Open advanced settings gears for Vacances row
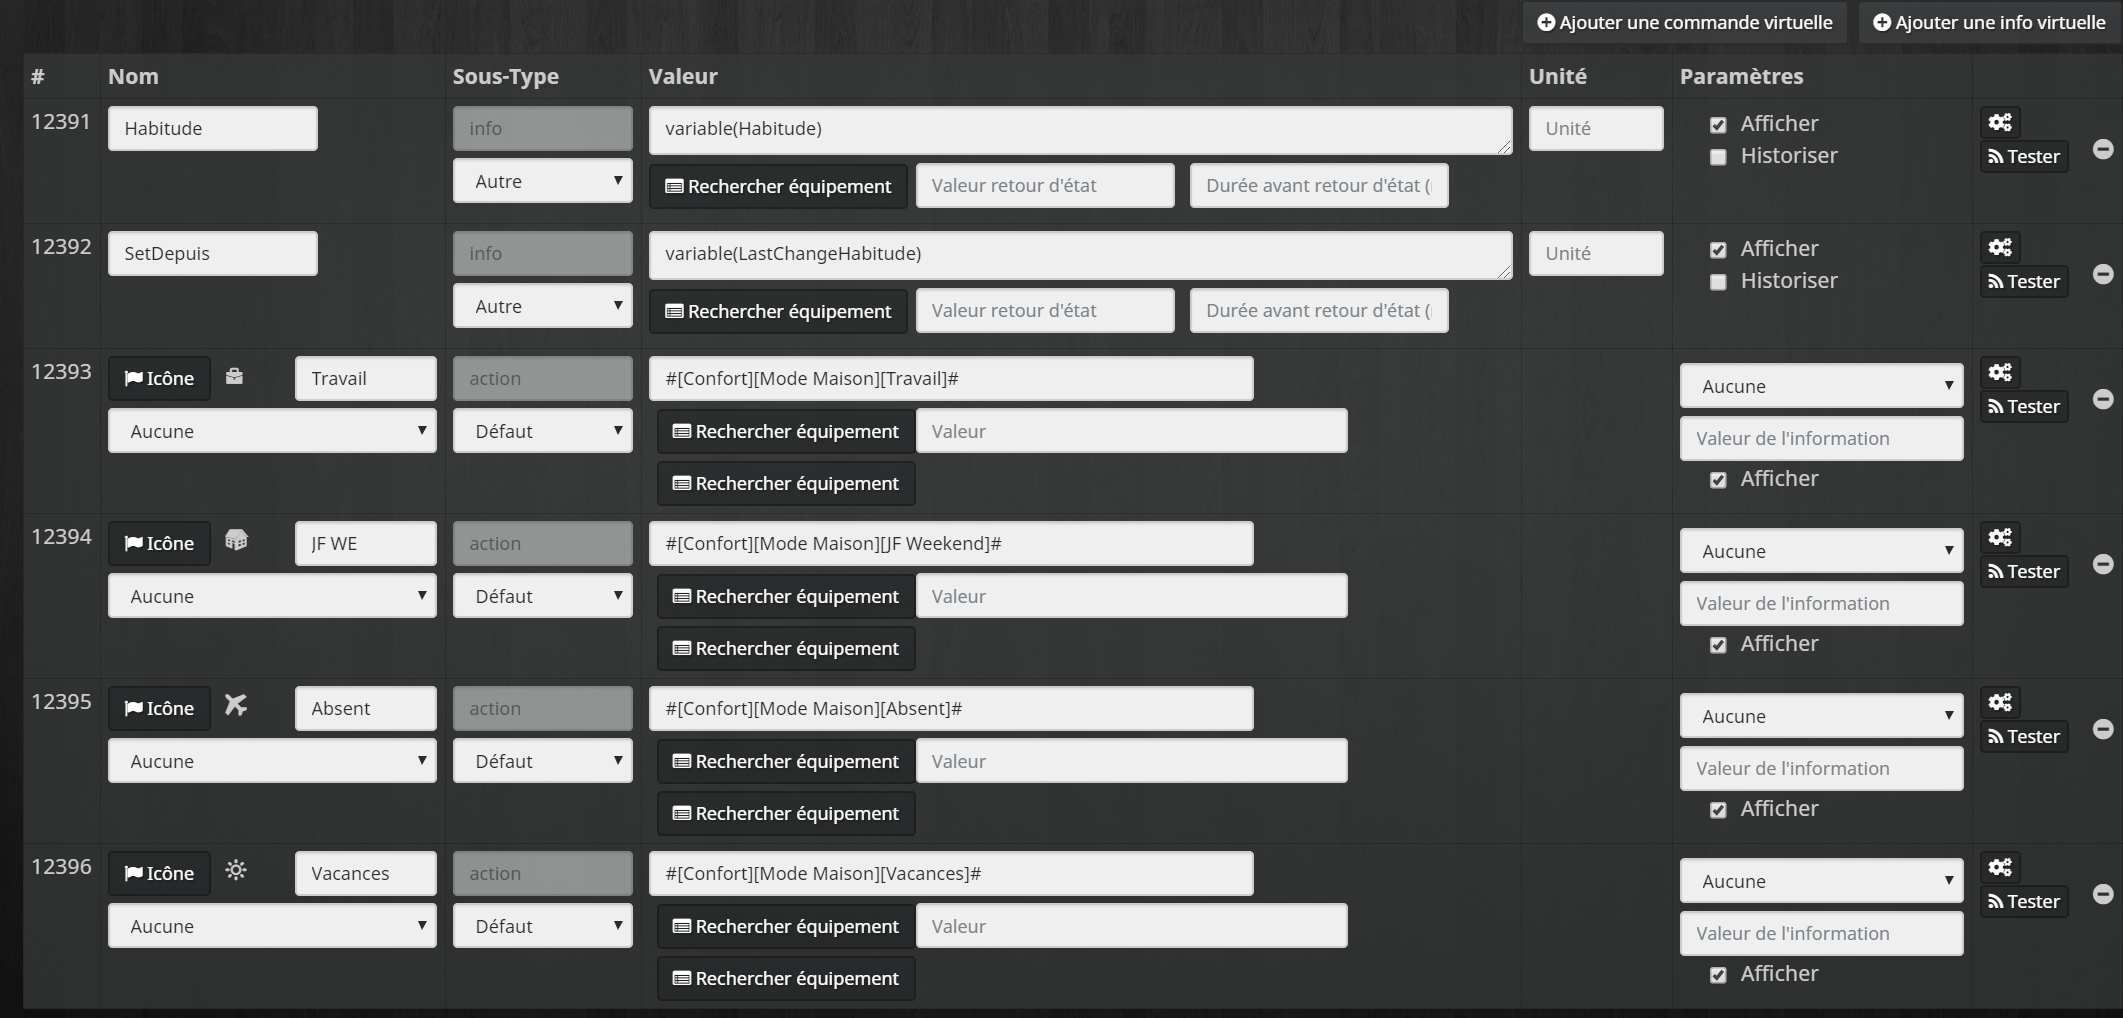2123x1018 pixels. click(x=2000, y=867)
